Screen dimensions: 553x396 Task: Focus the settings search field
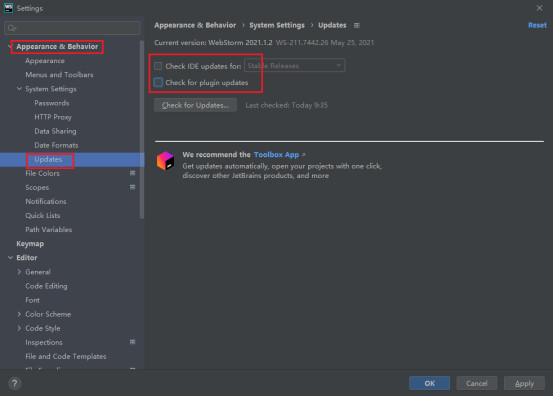pyautogui.click(x=72, y=28)
